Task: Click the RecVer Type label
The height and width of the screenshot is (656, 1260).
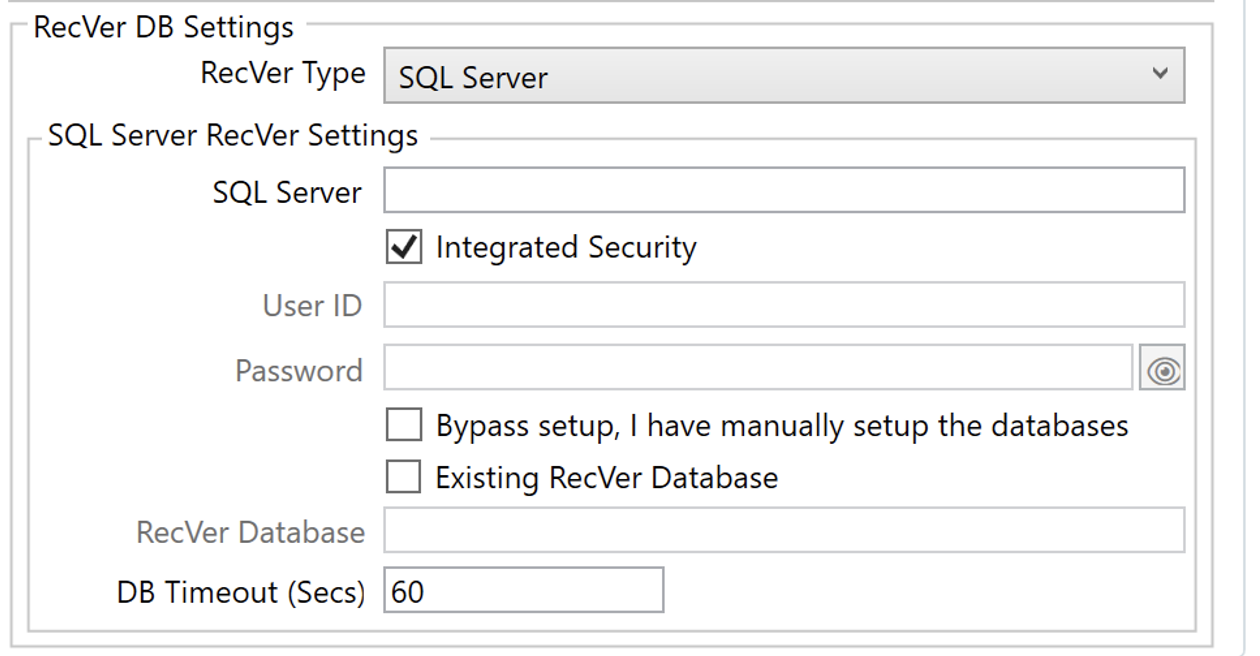Action: pyautogui.click(x=283, y=74)
